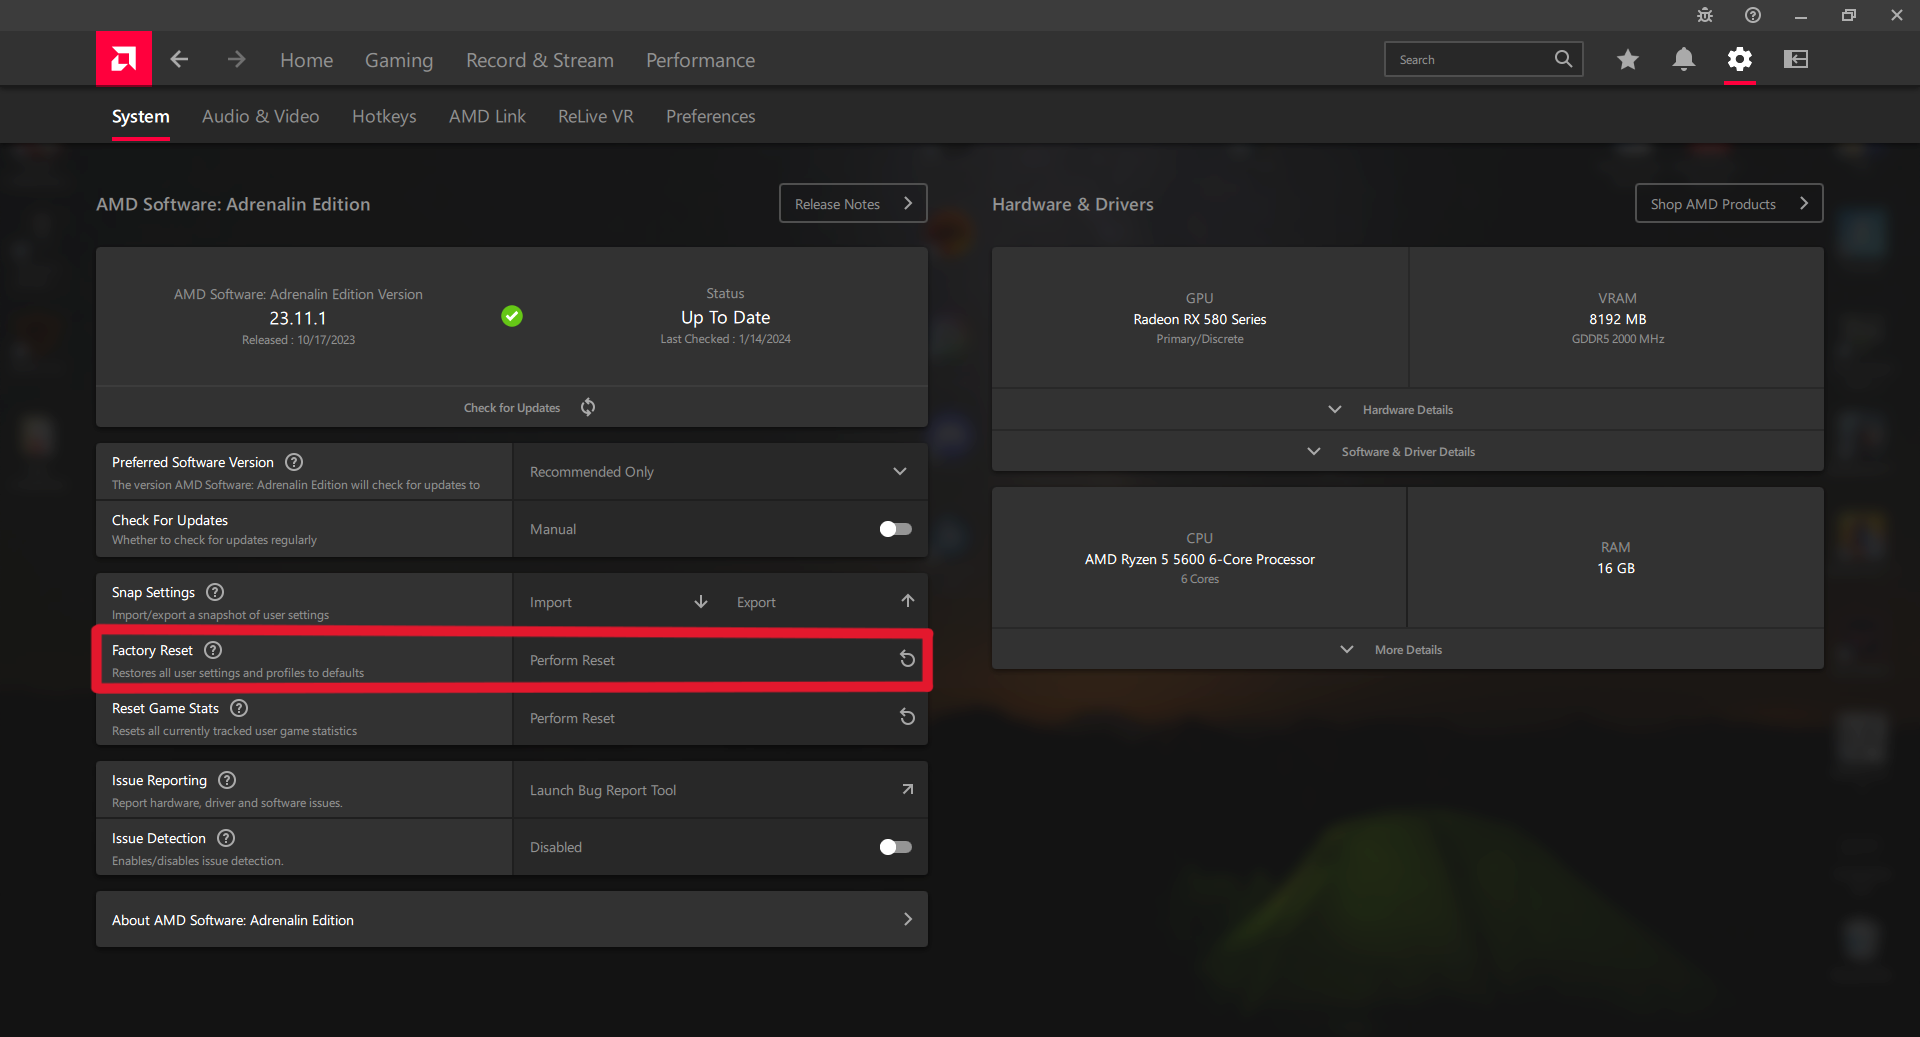The image size is (1920, 1037).
Task: Toggle the Issue Detection switch
Action: (x=896, y=847)
